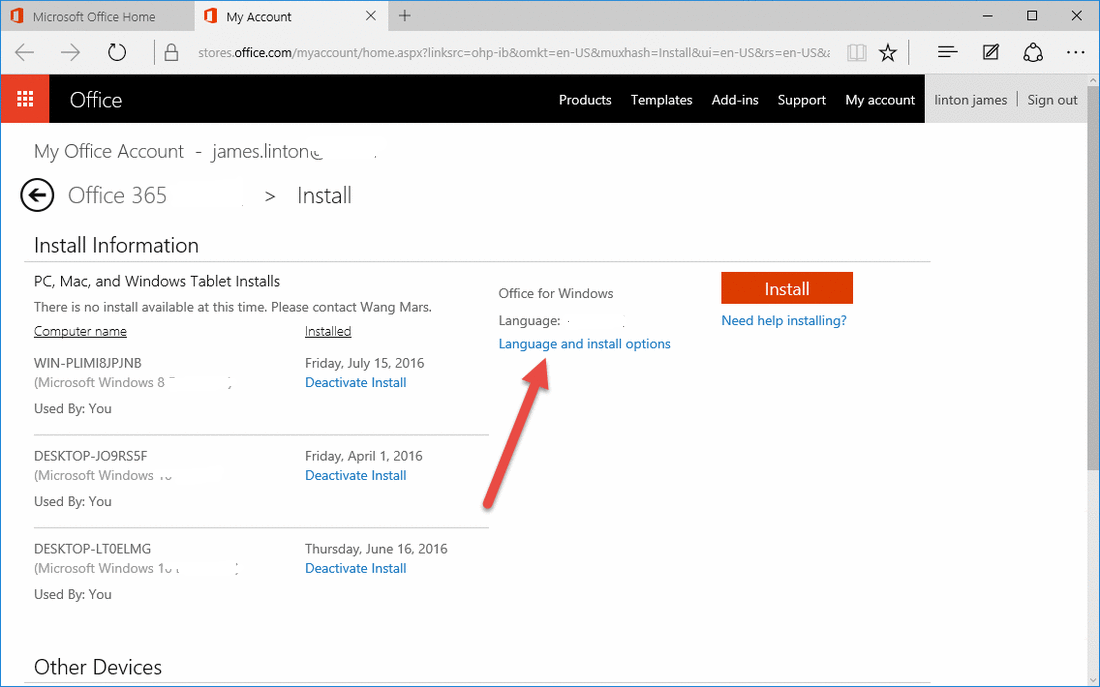This screenshot has height=687, width=1100.
Task: Open the Support menu item
Action: click(x=802, y=100)
